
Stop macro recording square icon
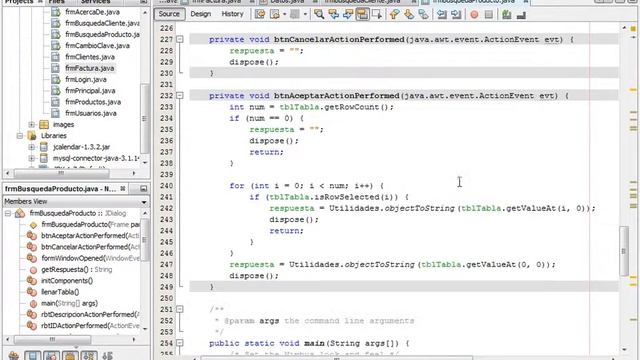pos(489,15)
